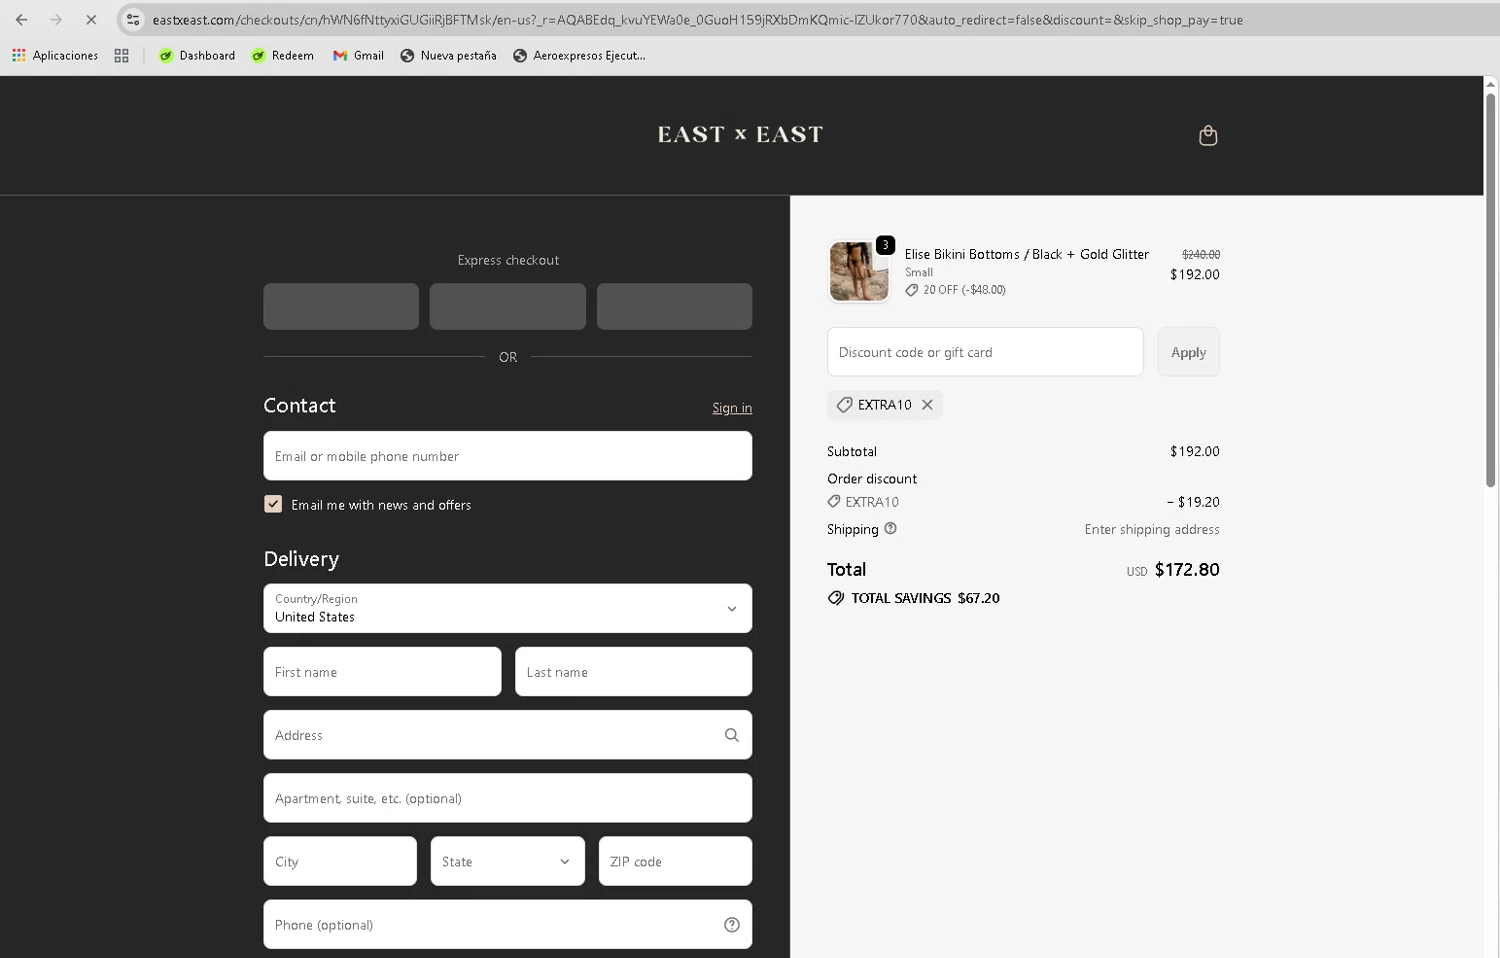
Task: Open the State dropdown
Action: tap(508, 861)
